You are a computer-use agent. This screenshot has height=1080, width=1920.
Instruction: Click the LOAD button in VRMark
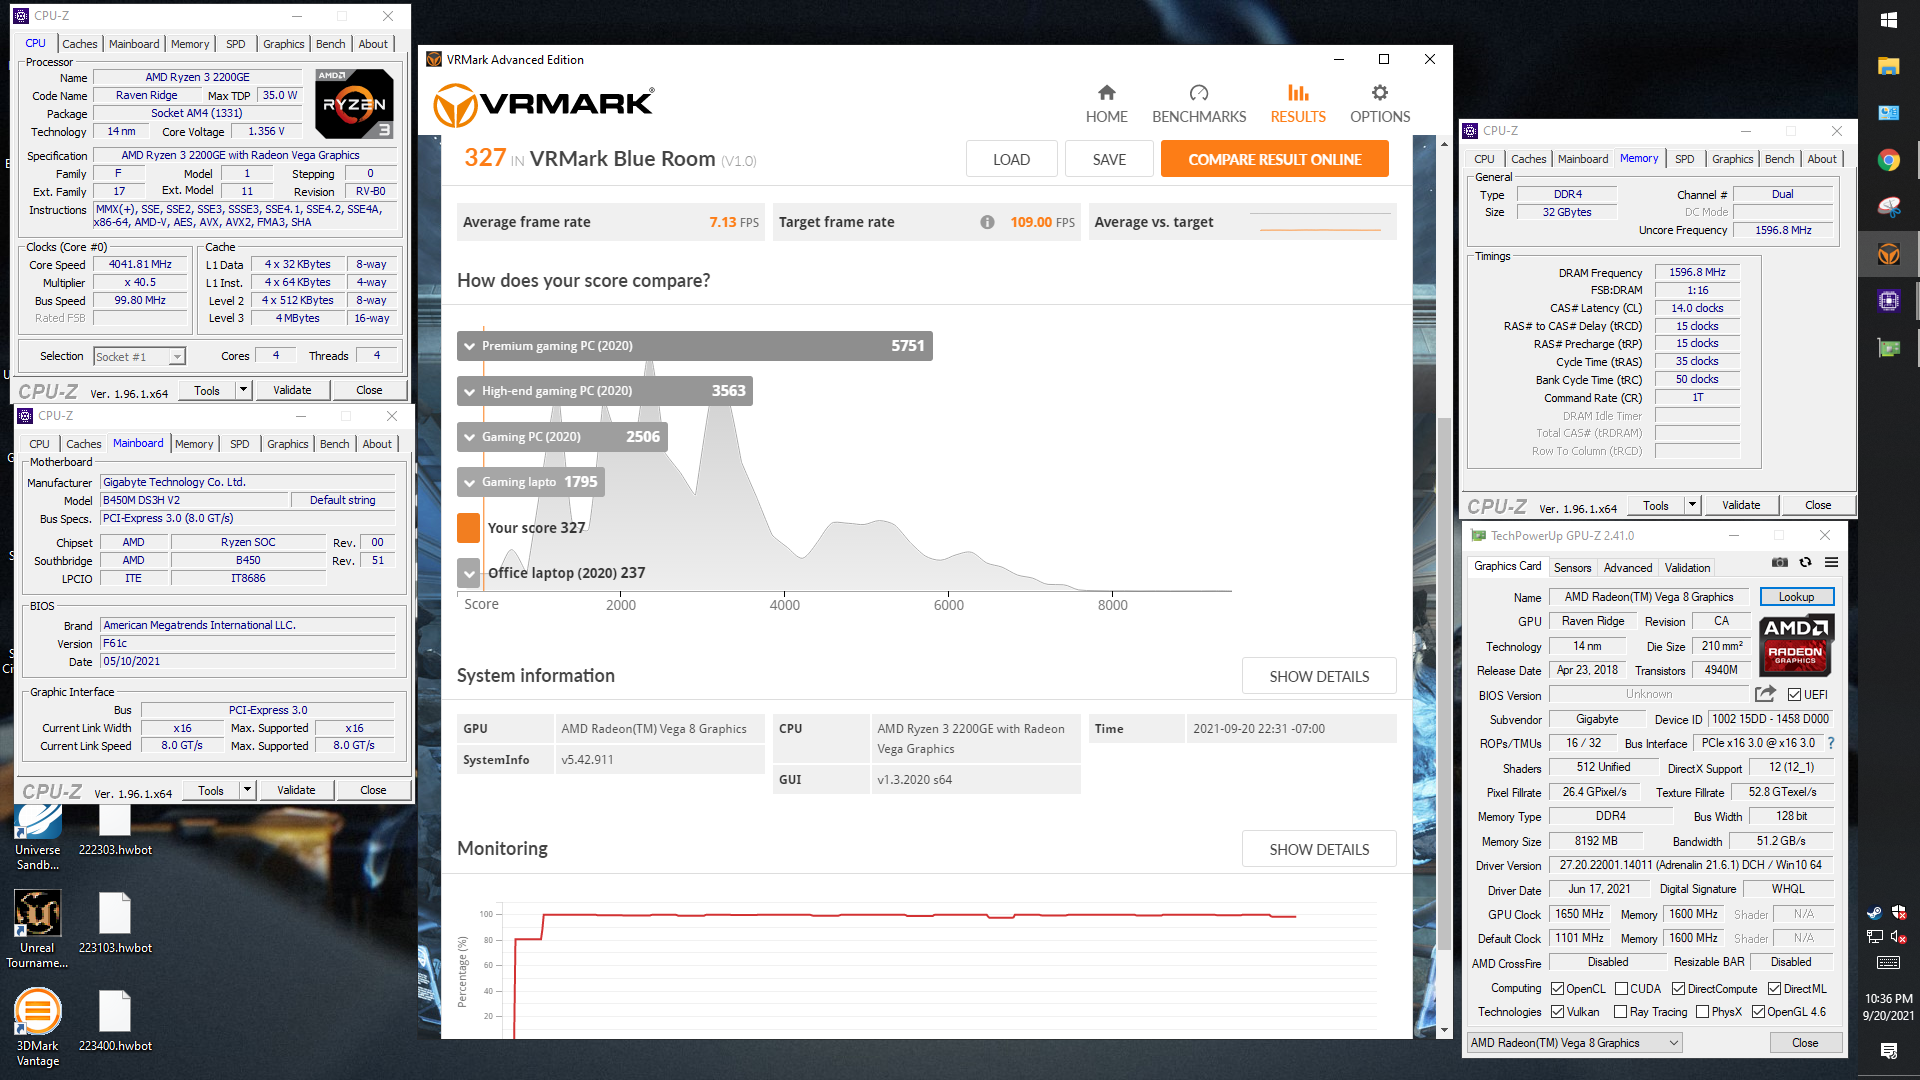(x=1011, y=159)
